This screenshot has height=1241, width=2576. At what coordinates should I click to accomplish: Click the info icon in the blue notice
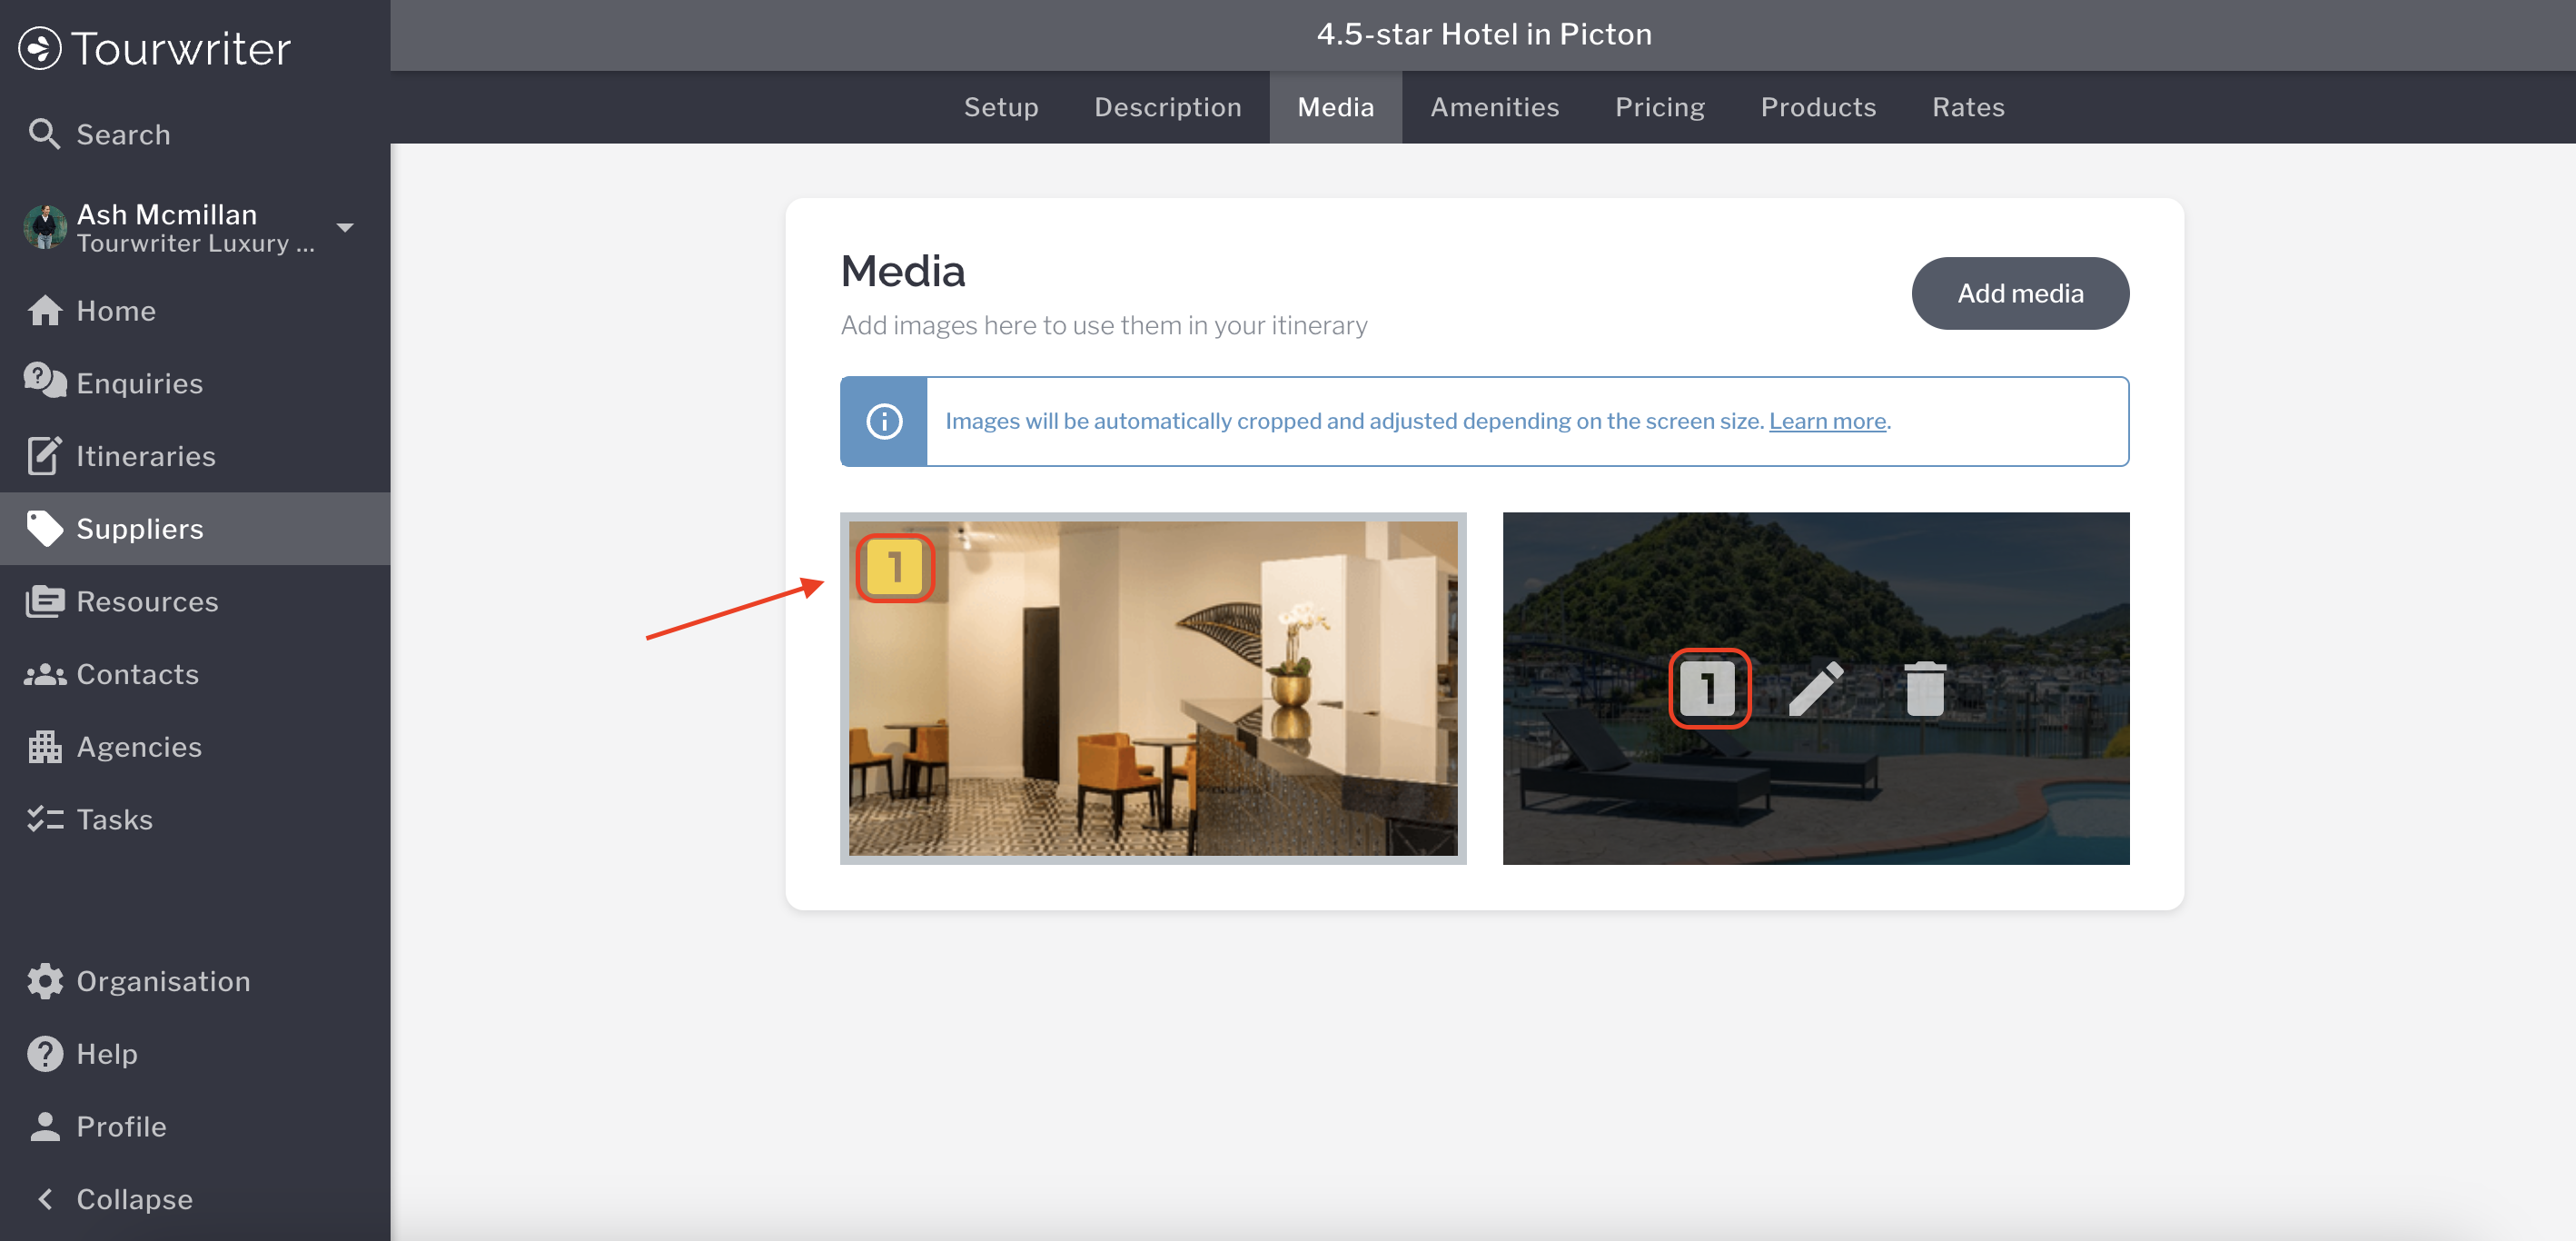click(x=884, y=421)
